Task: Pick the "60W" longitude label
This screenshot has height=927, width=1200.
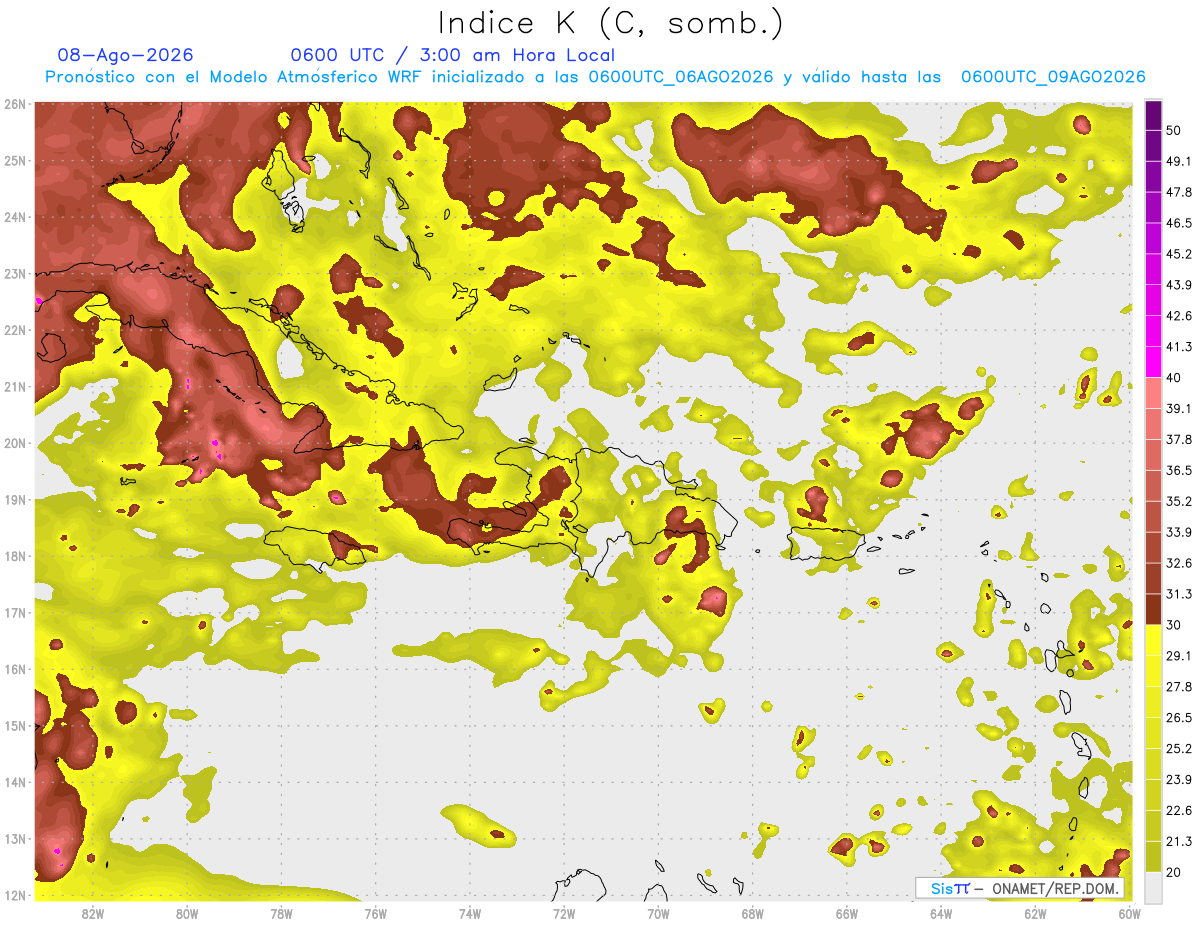Action: (x=1130, y=913)
